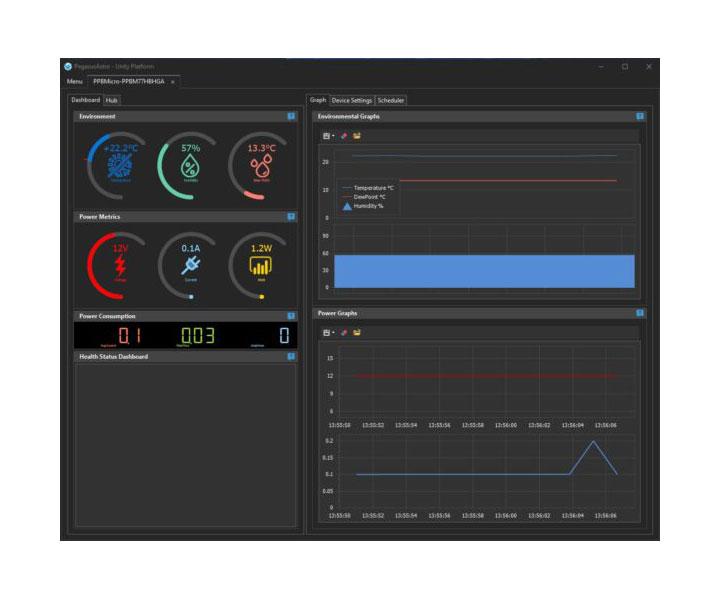Click the Health Status Dashboard help icon
Image resolution: width=720 pixels, height=600 pixels.
pos(291,356)
